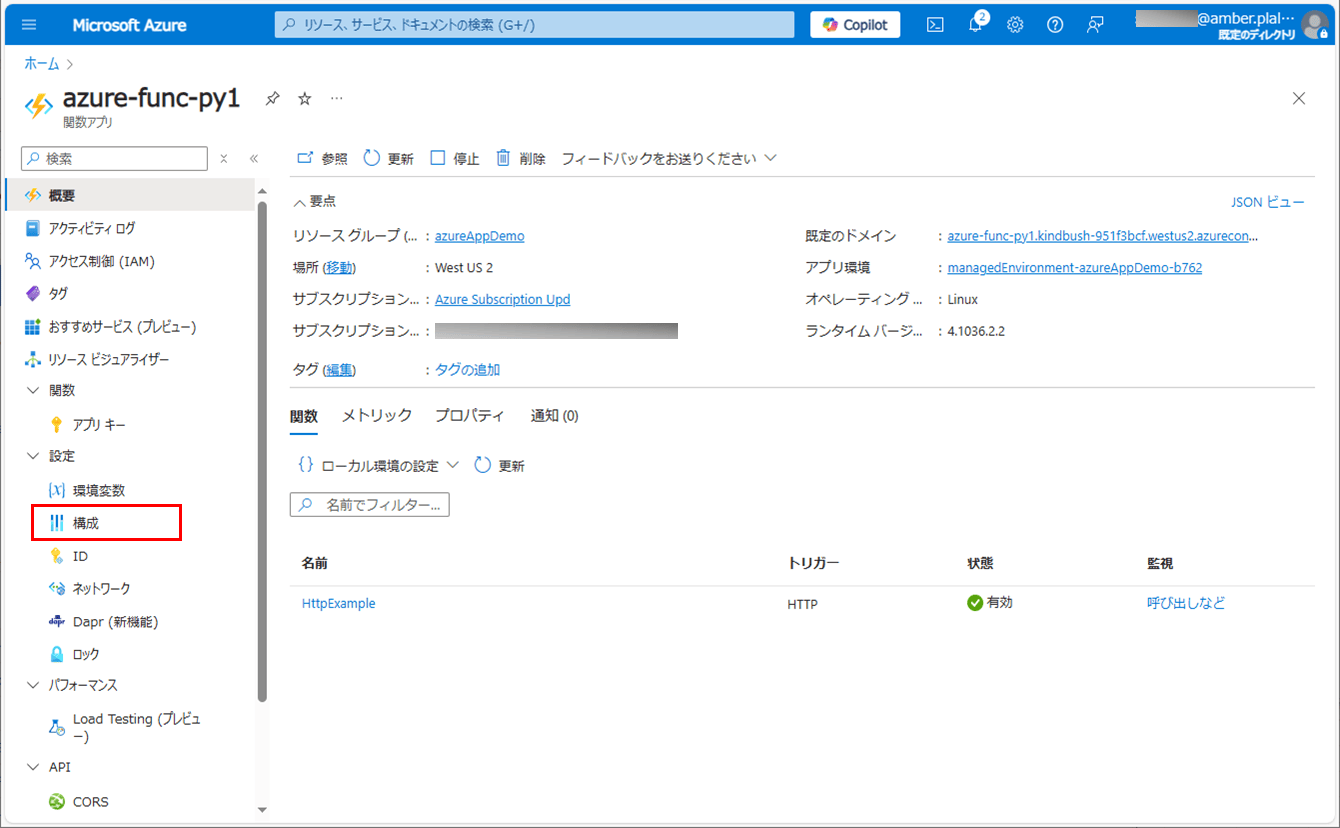The height and width of the screenshot is (828, 1340).
Task: Open the HttpExample function
Action: point(339,603)
